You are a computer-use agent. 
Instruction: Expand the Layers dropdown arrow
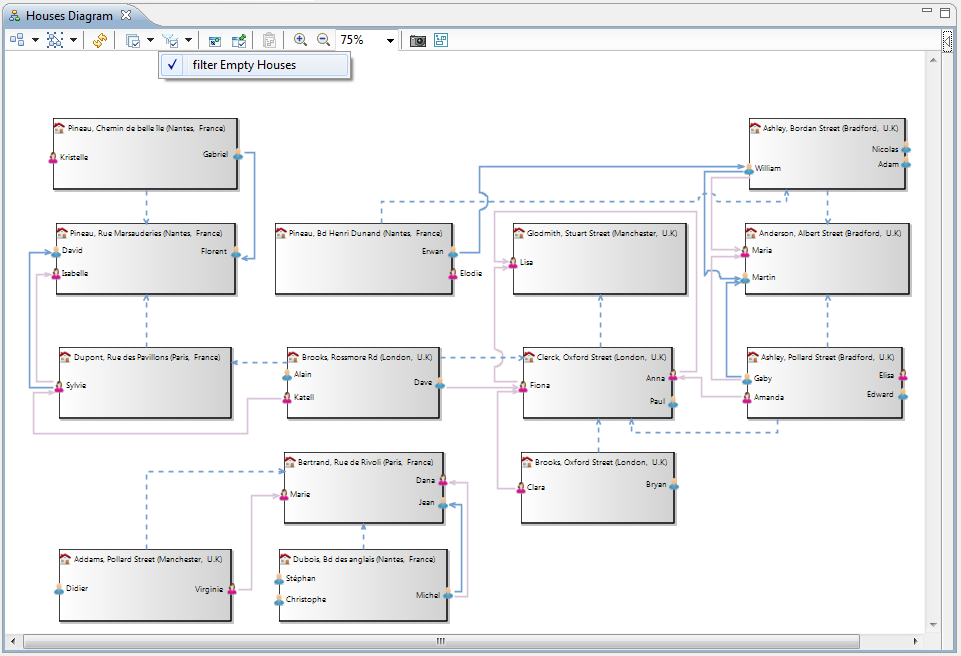(150, 40)
